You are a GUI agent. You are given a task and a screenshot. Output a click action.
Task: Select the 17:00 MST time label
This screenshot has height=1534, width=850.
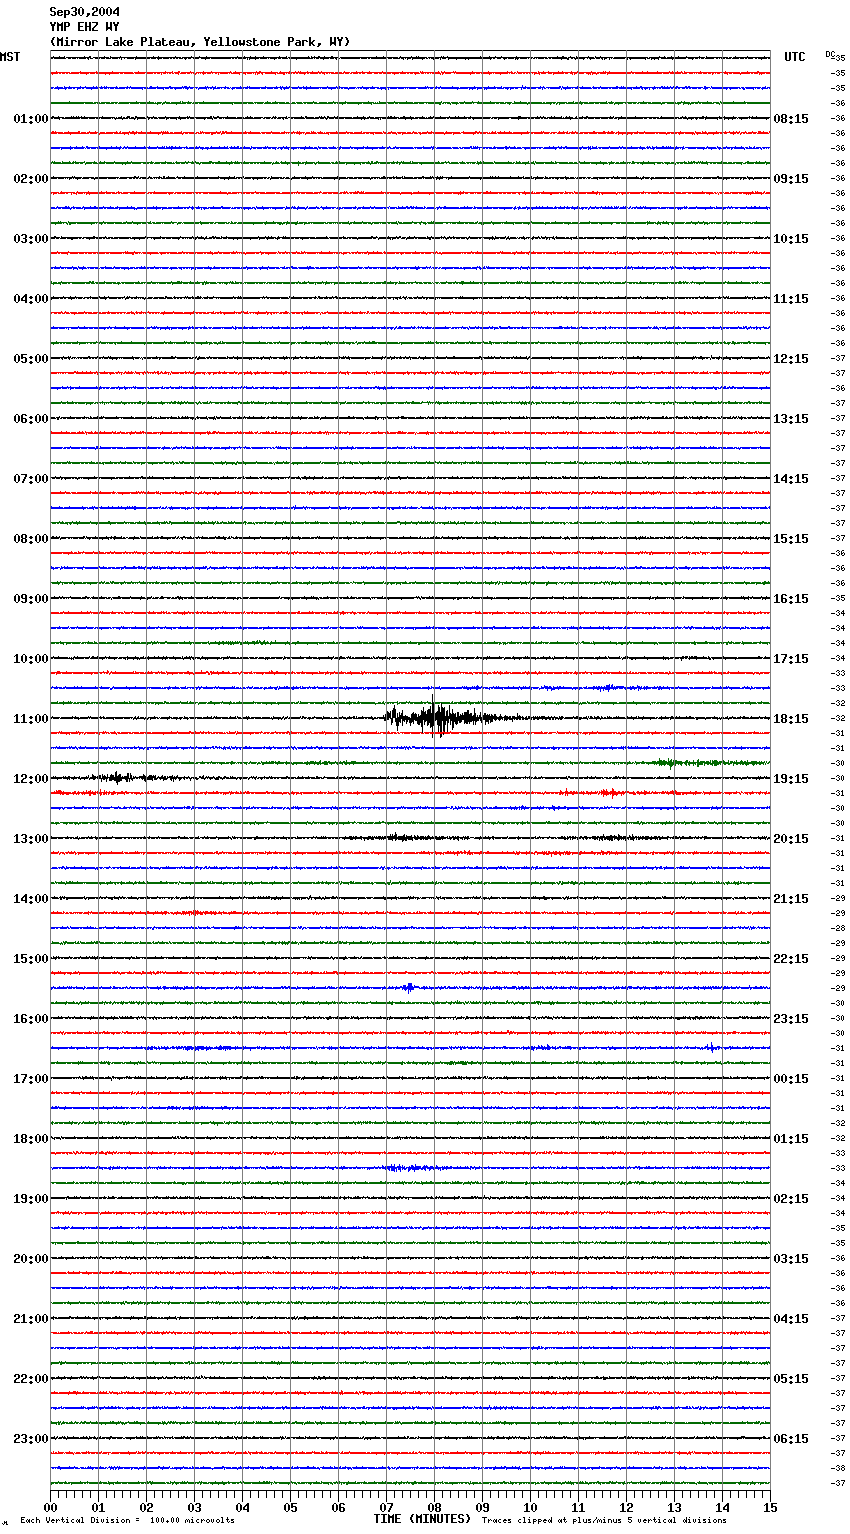[x=30, y=1079]
